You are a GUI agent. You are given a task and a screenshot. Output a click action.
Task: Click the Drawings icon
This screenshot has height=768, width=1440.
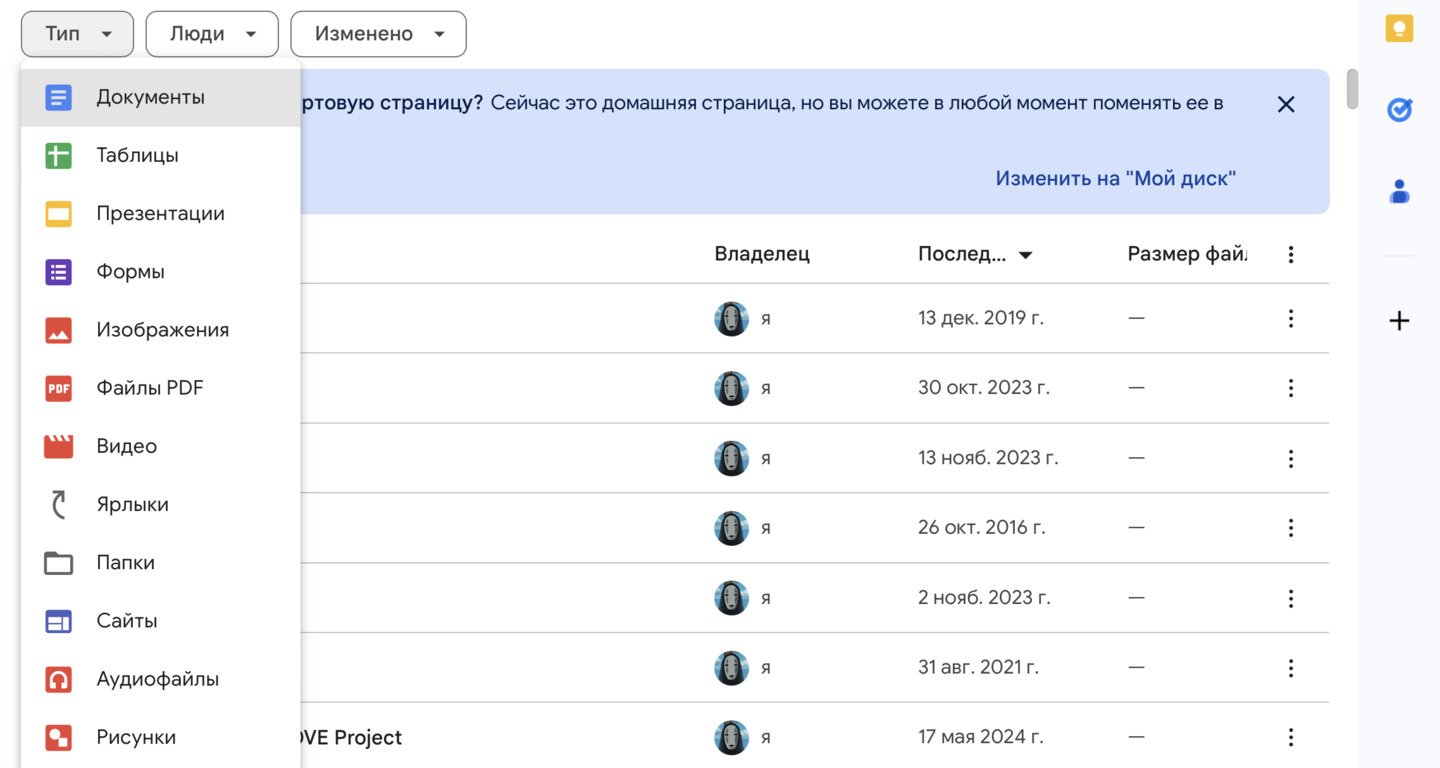[59, 737]
